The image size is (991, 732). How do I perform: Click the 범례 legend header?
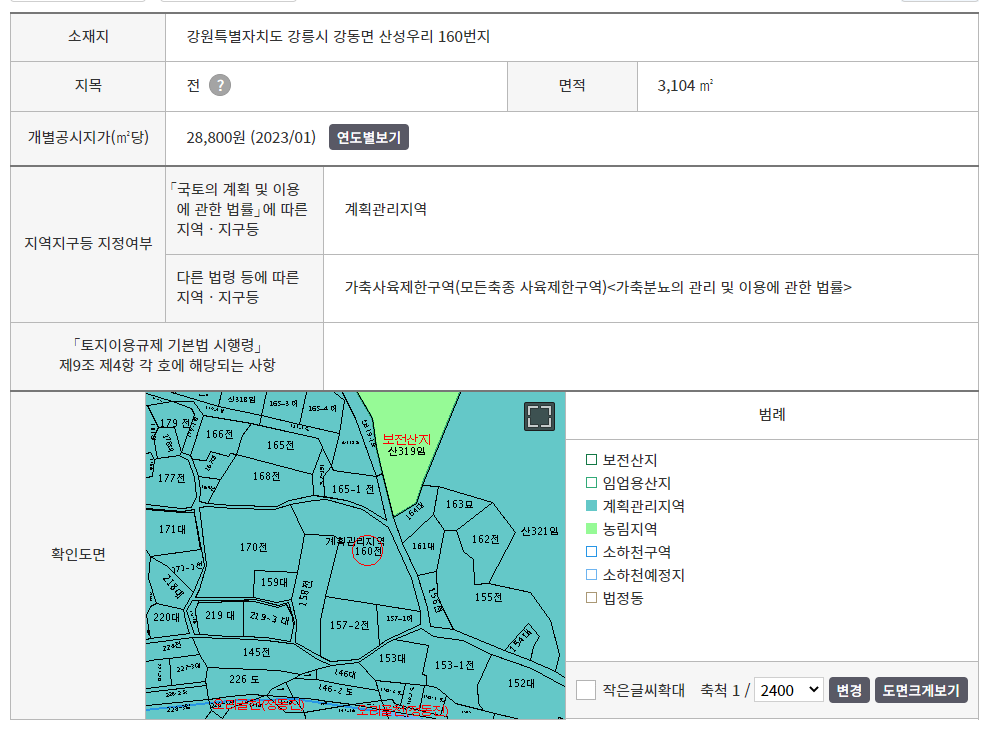point(772,415)
